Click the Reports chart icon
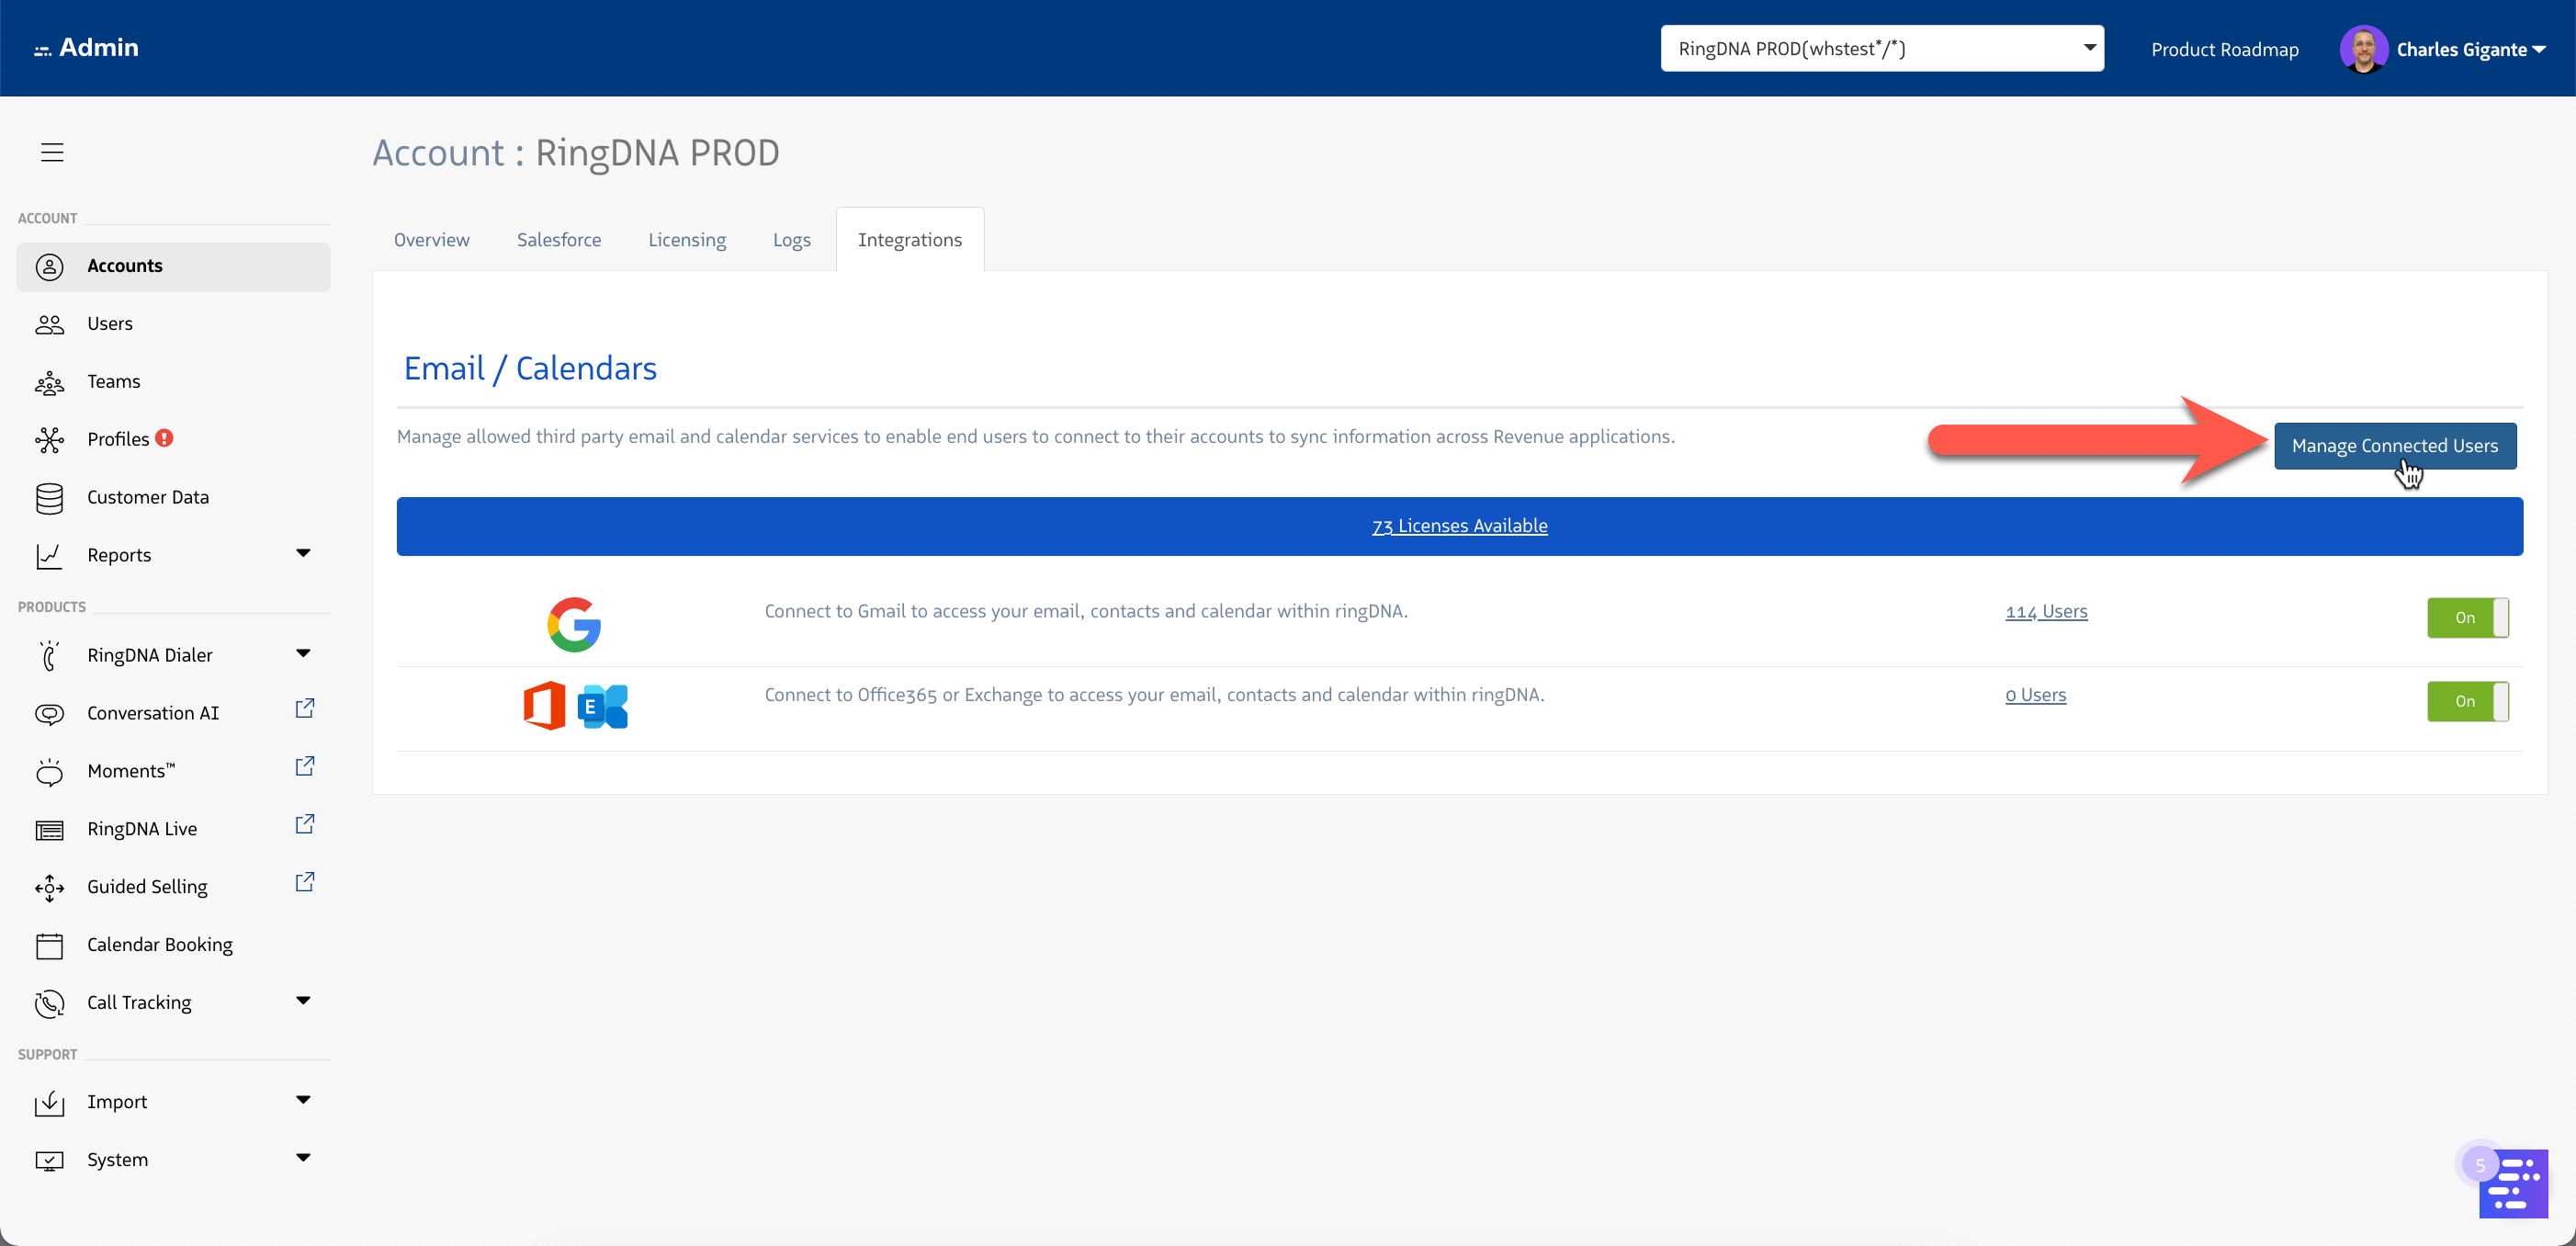The height and width of the screenshot is (1246, 2576). tap(49, 556)
